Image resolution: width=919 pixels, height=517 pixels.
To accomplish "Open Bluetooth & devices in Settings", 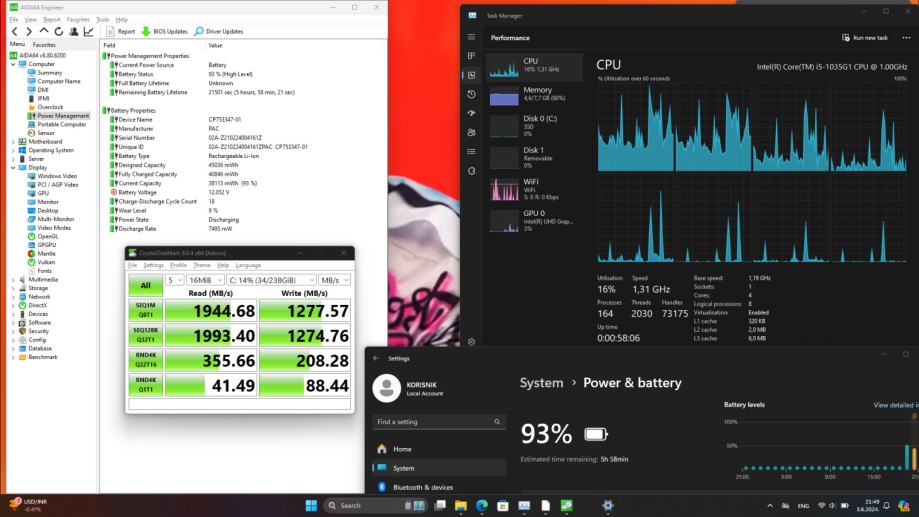I will click(439, 487).
